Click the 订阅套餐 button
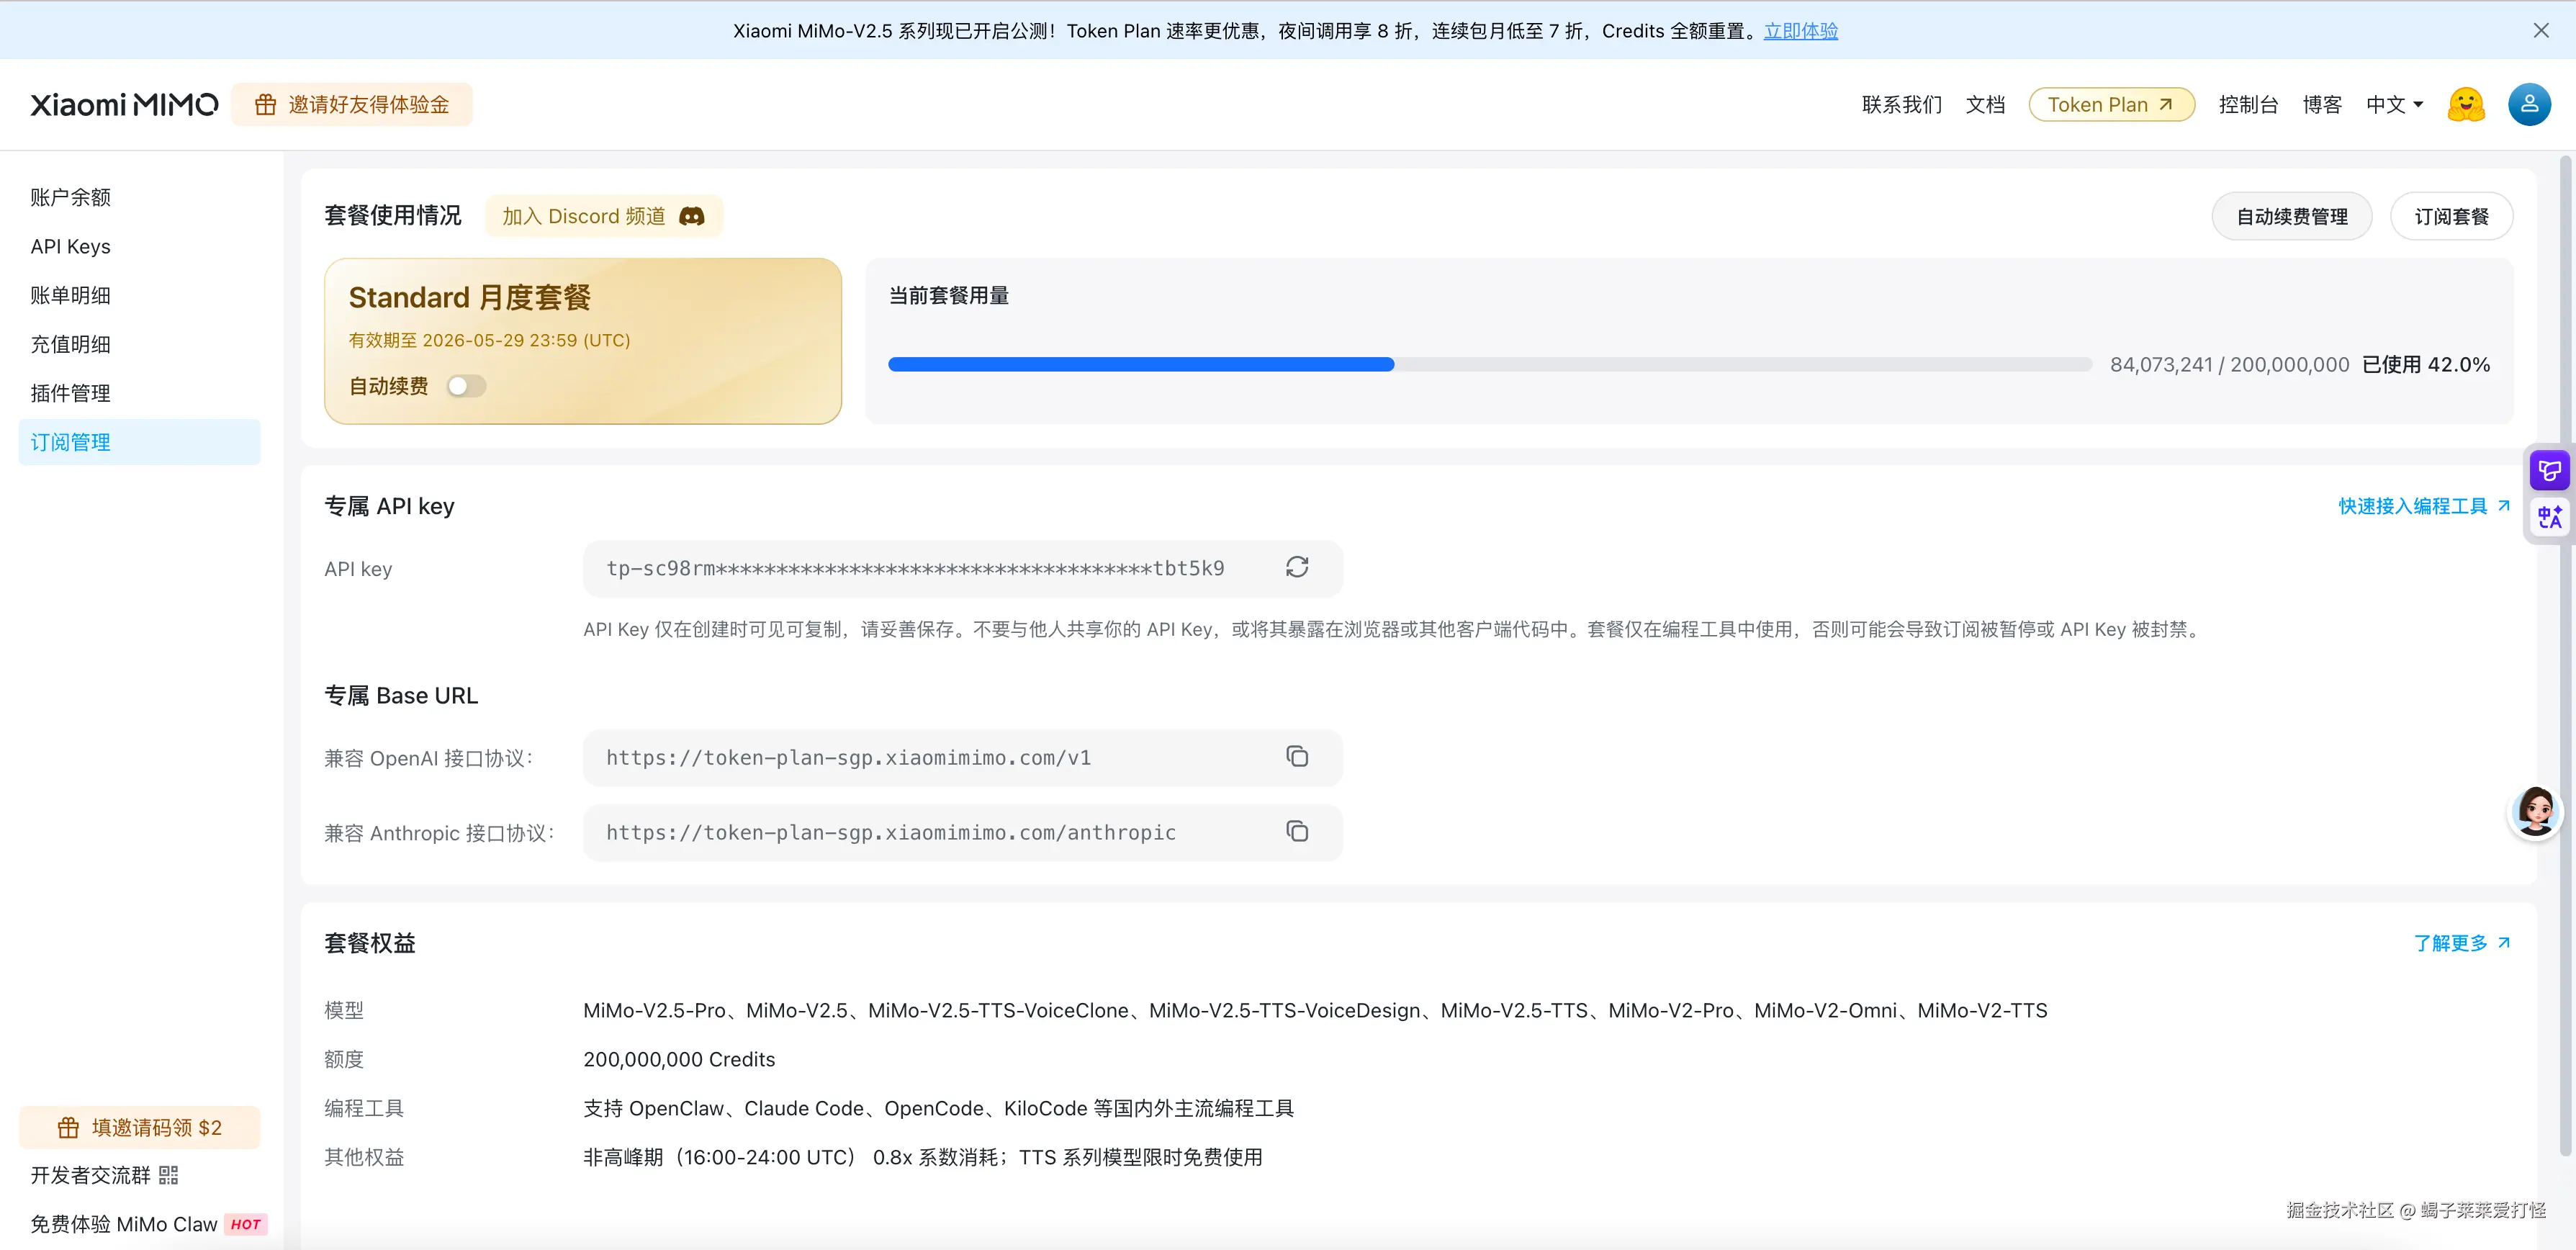2576x1250 pixels. 2451,216
